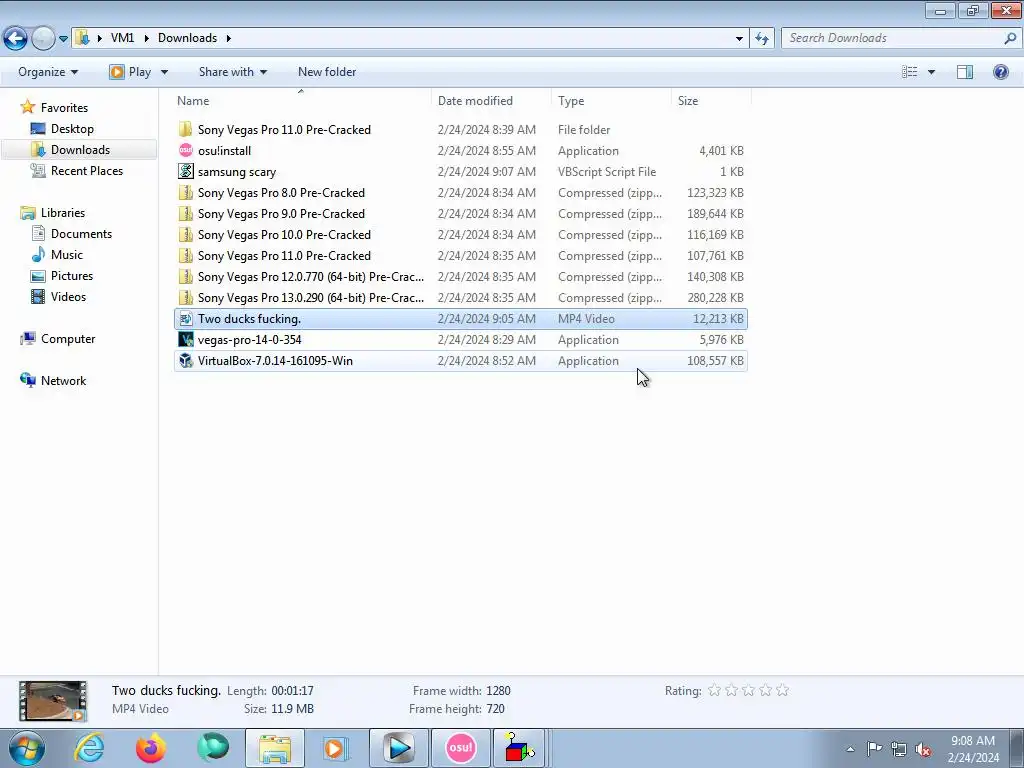Click the Forward navigation arrow button
The height and width of the screenshot is (768, 1024).
[43, 38]
